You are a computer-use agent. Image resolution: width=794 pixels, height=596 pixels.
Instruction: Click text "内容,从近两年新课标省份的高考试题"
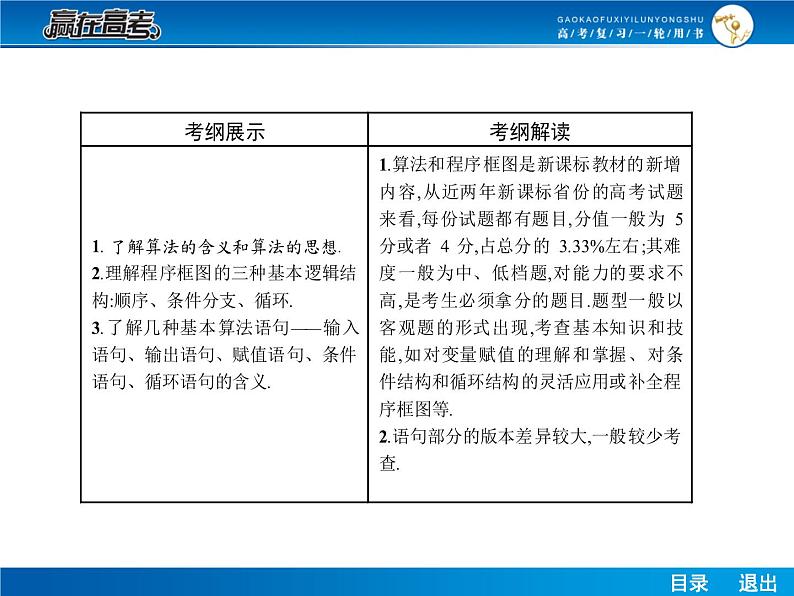pyautogui.click(x=531, y=192)
